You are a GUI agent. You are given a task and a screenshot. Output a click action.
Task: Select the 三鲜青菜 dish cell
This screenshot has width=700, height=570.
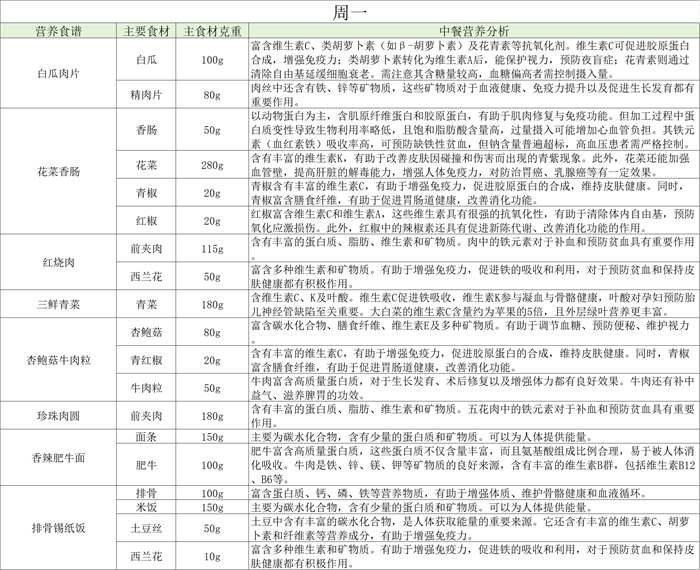(57, 304)
